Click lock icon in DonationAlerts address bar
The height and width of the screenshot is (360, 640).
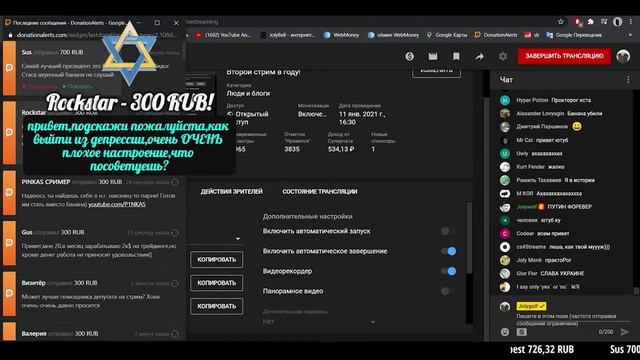point(11,35)
